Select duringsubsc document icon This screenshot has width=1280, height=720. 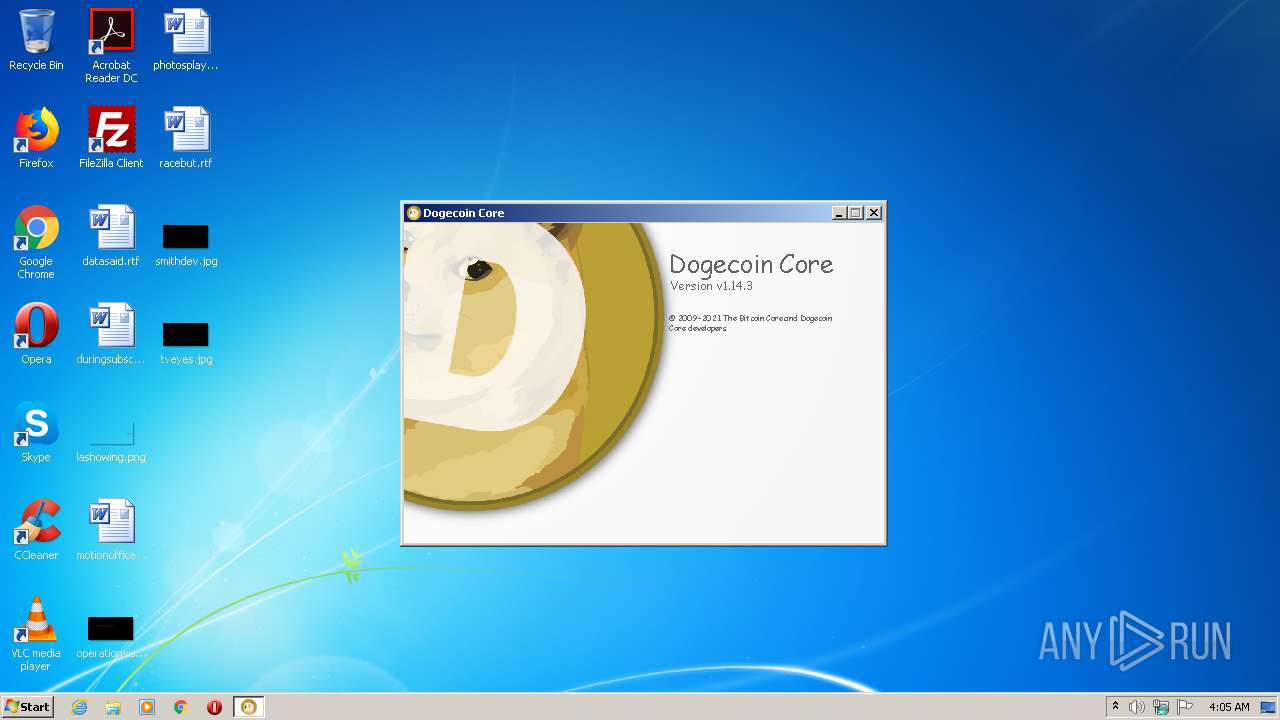[111, 334]
